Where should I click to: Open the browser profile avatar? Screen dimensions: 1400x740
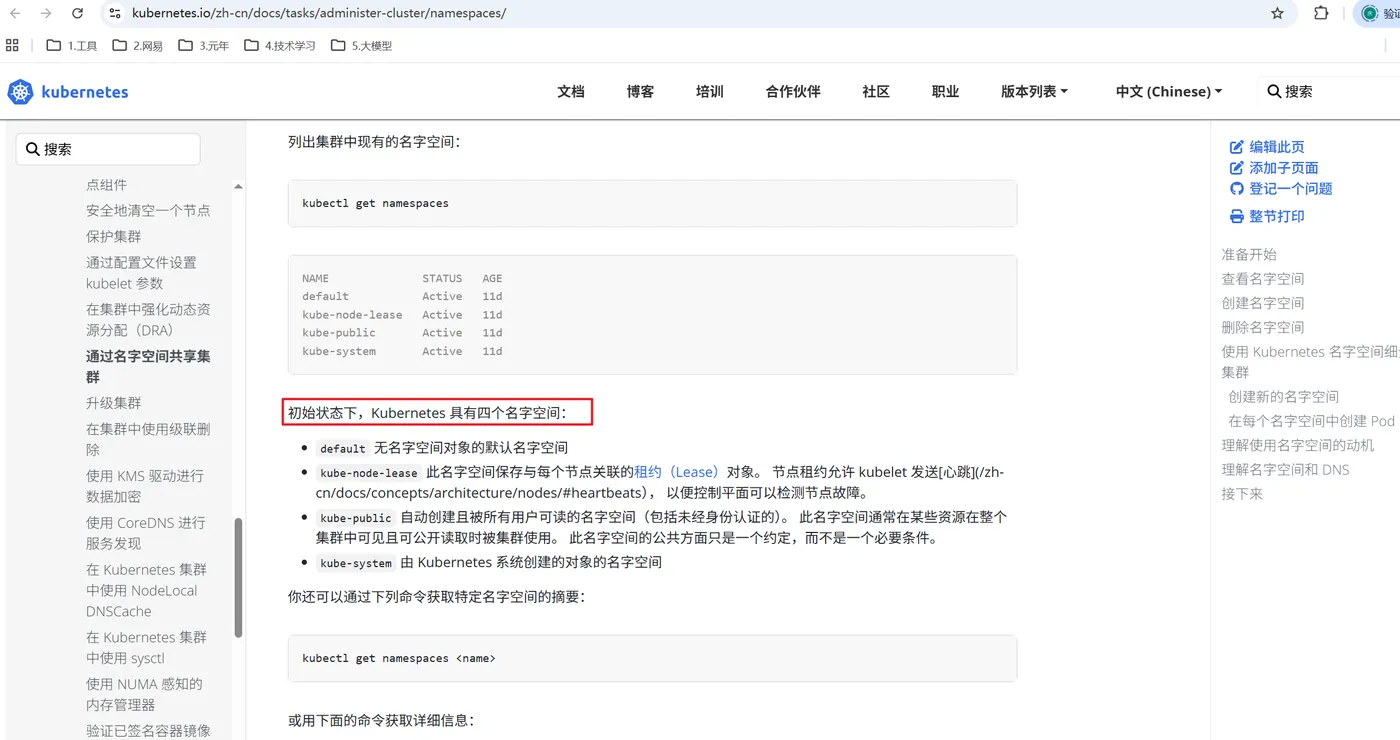click(1370, 13)
